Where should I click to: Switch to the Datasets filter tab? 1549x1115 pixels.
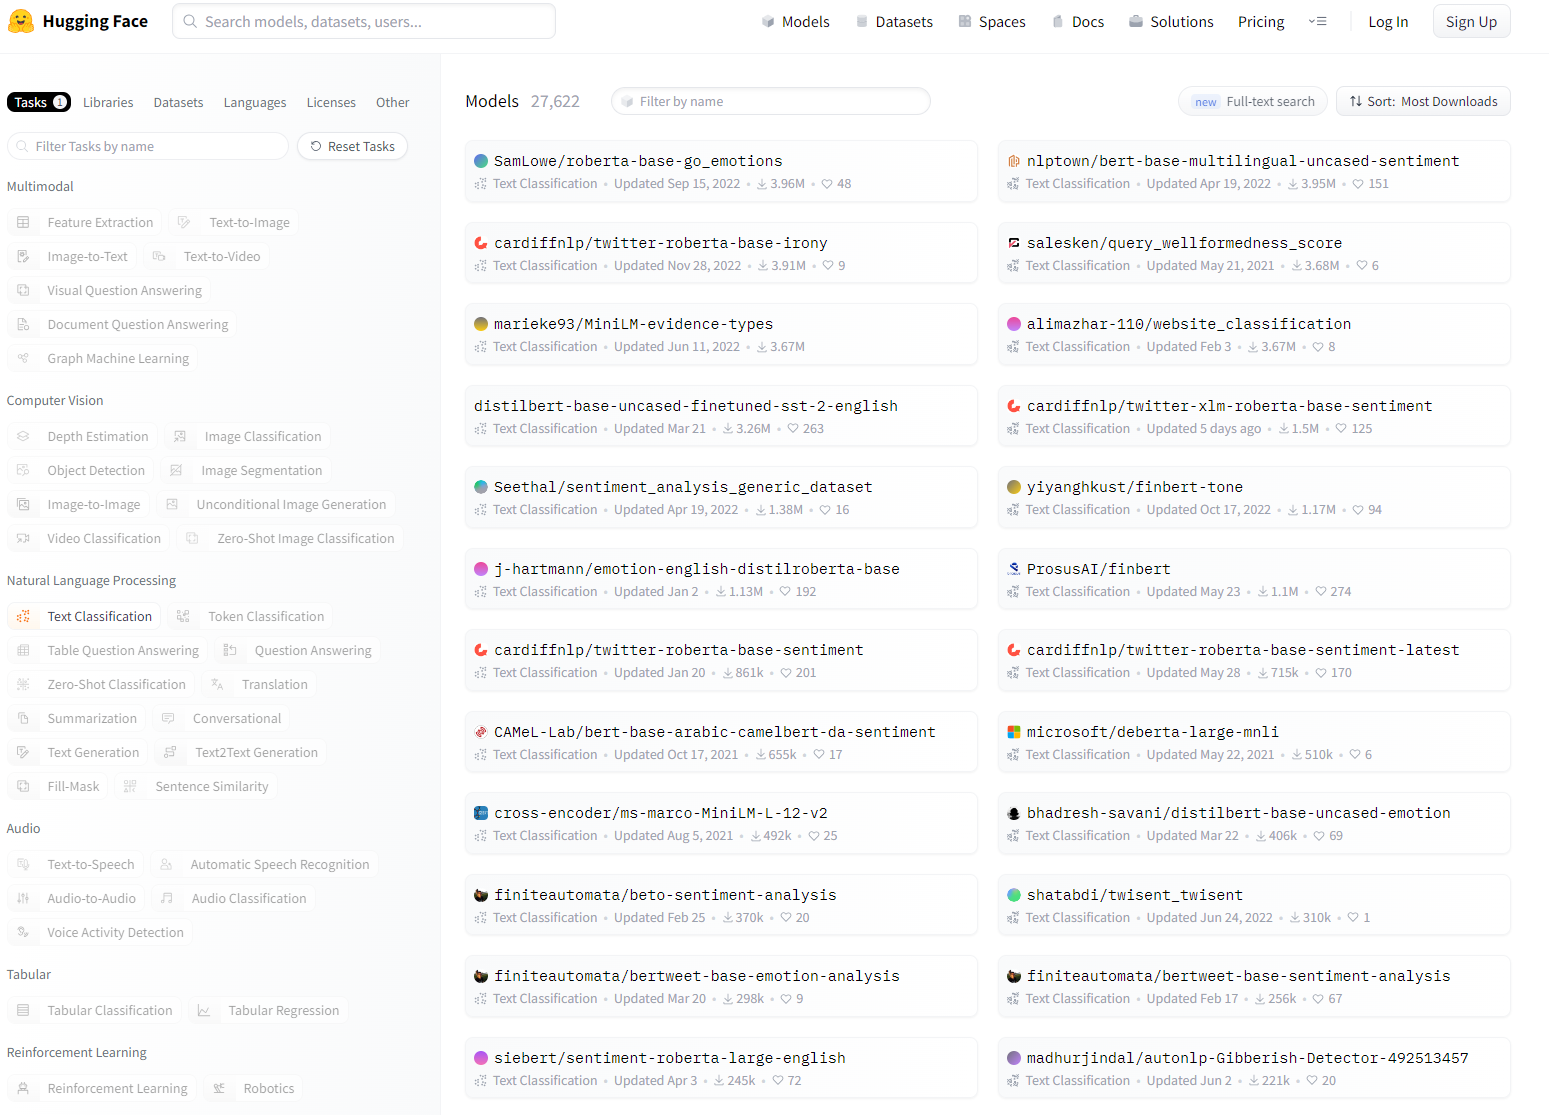[x=178, y=102]
